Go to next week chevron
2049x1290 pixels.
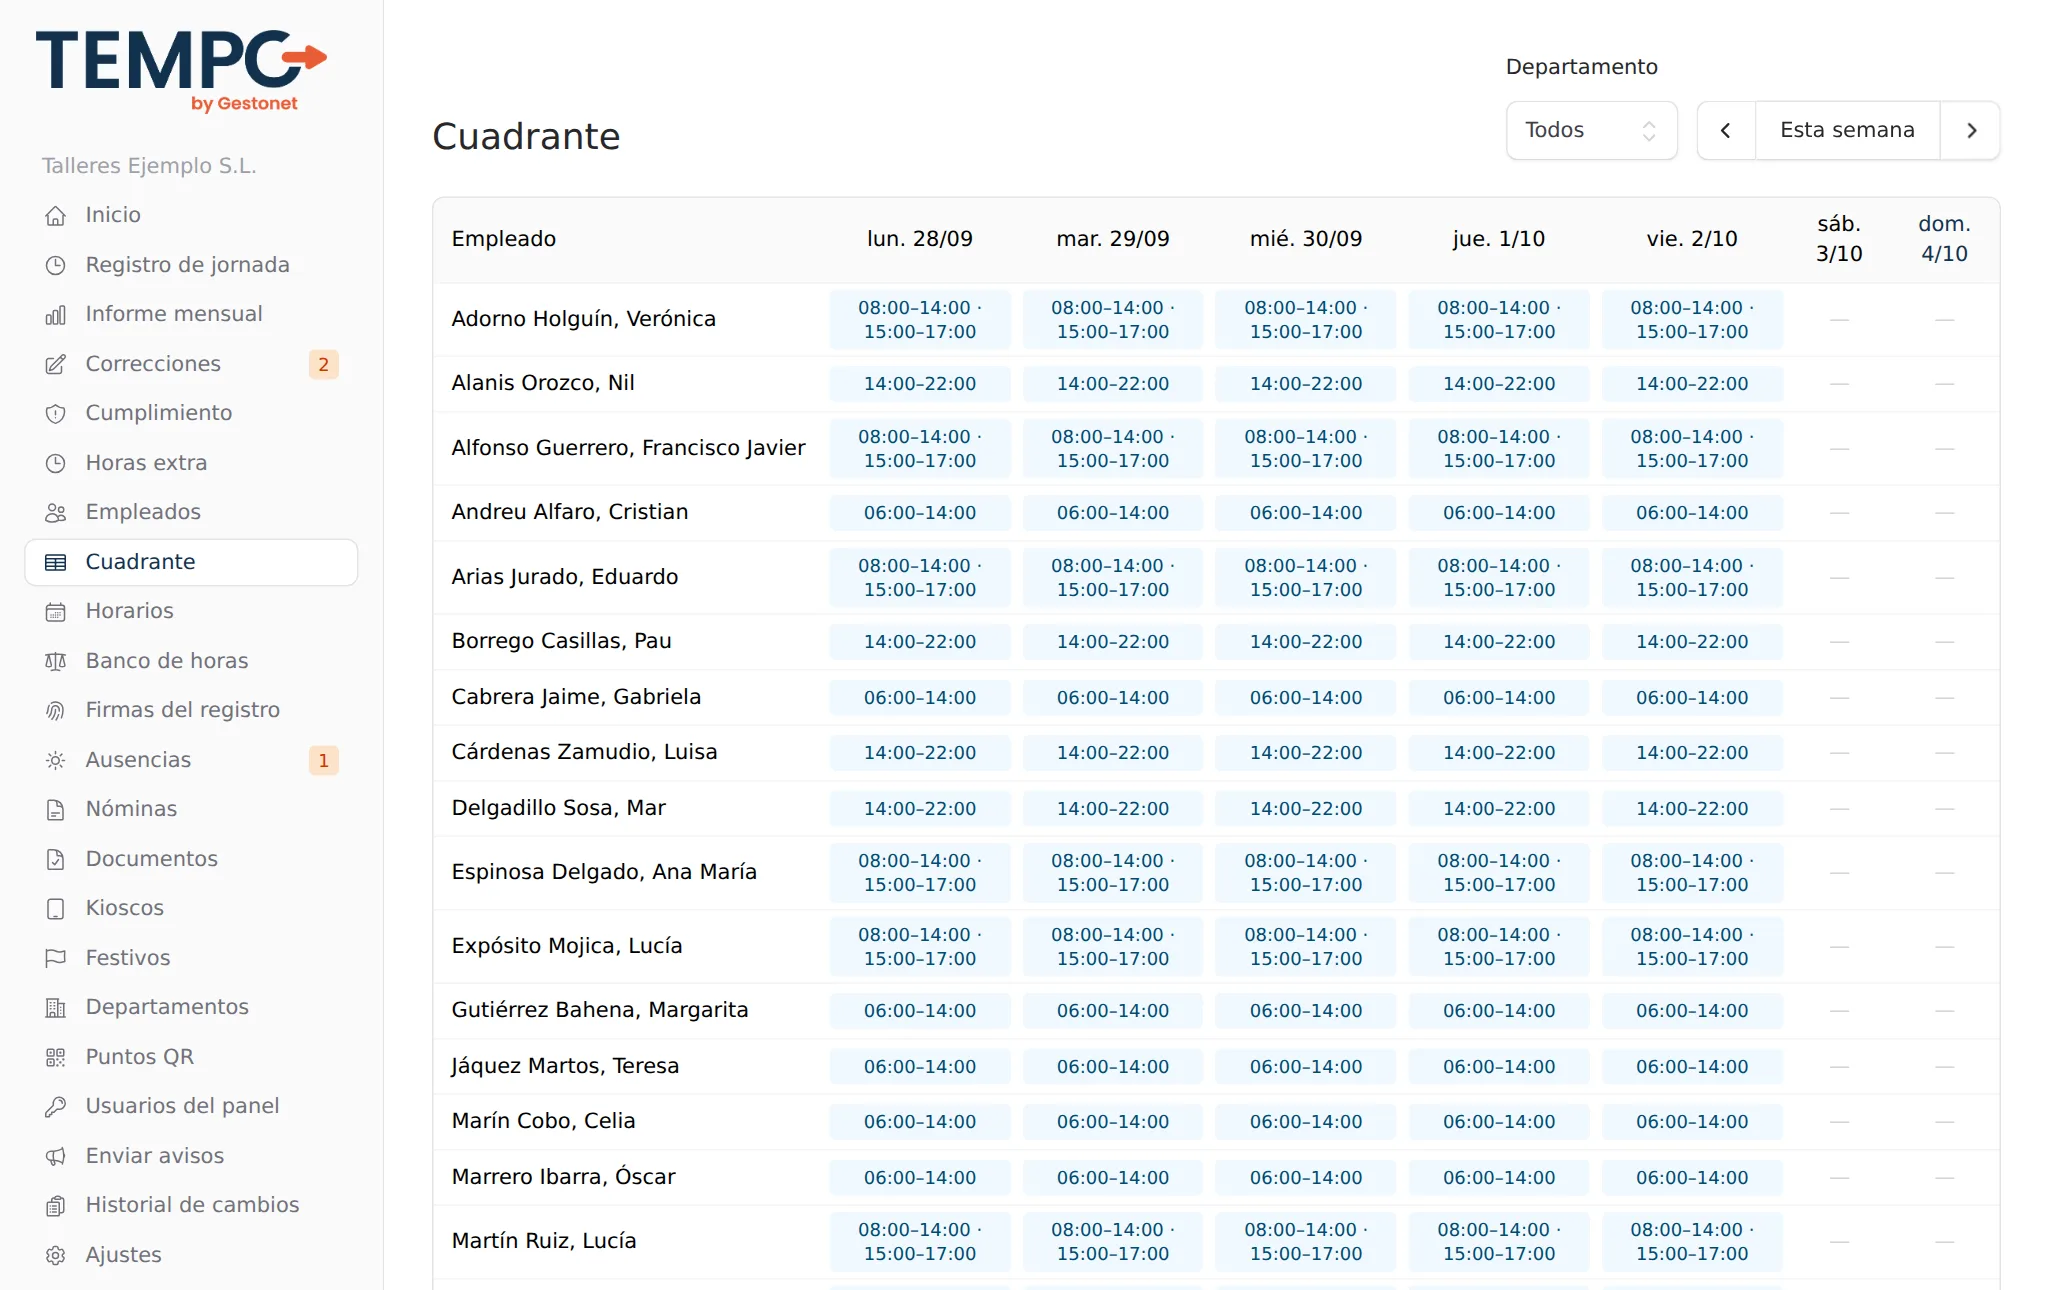coord(1971,130)
